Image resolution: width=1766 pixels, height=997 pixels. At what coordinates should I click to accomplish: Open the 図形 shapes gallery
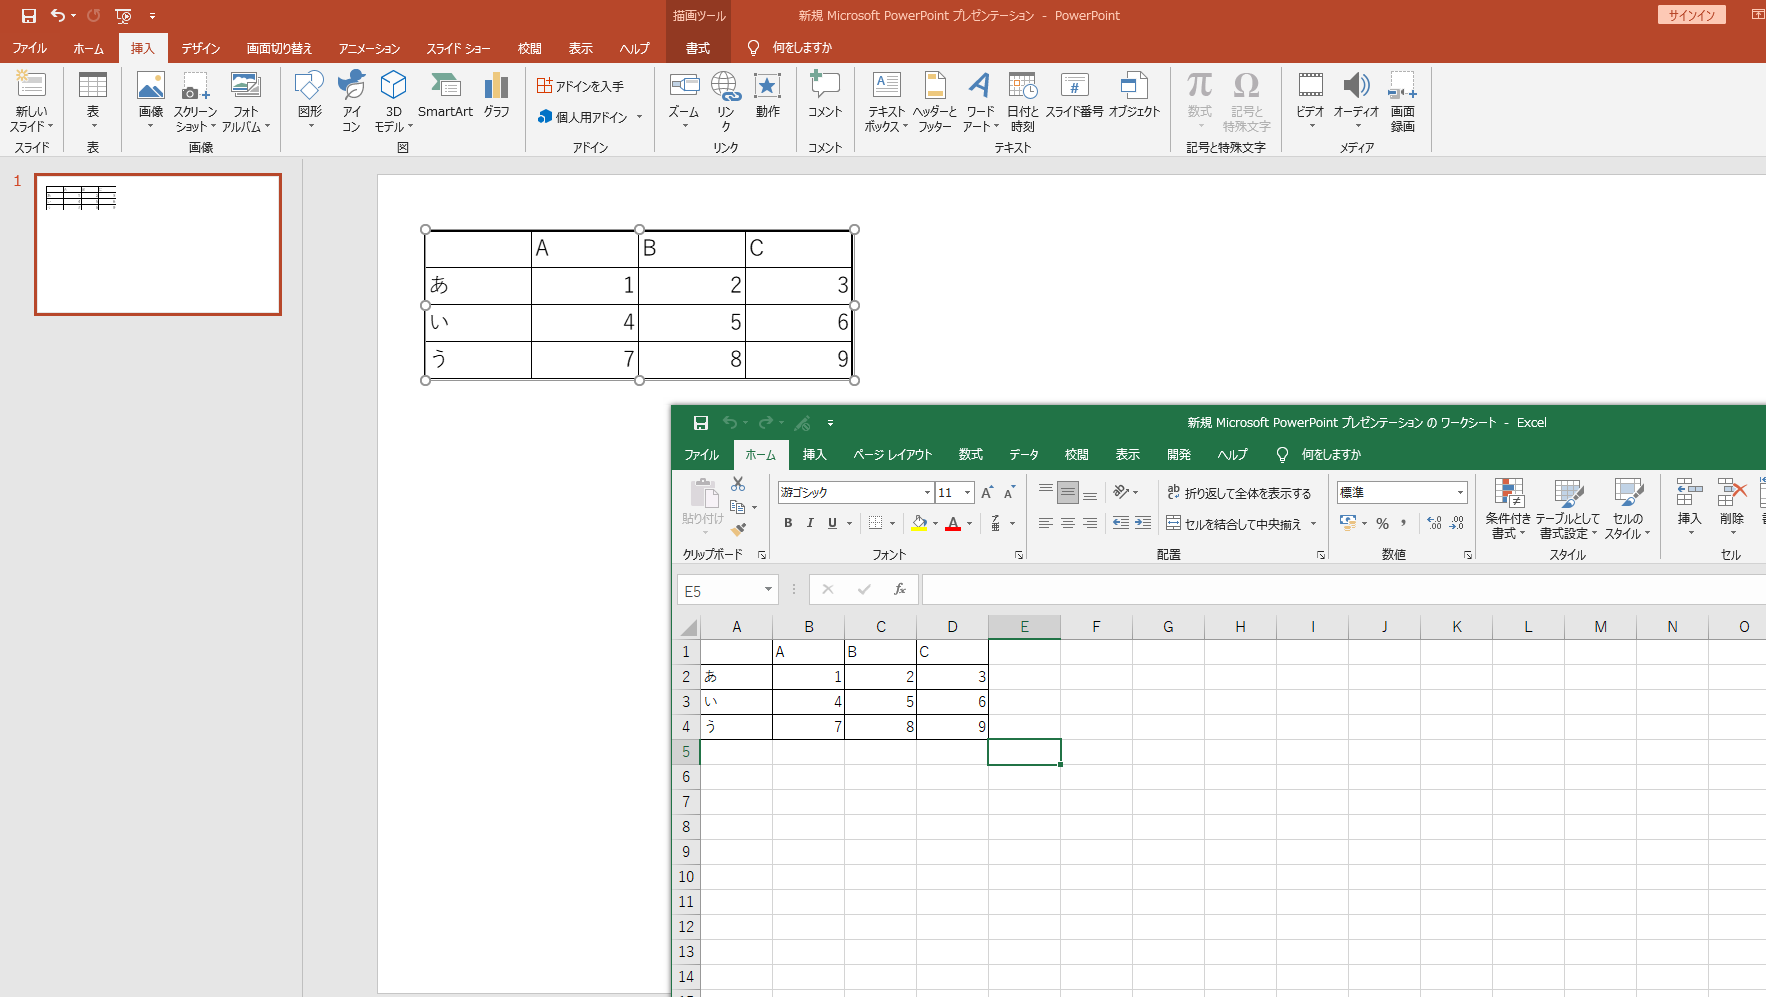310,99
